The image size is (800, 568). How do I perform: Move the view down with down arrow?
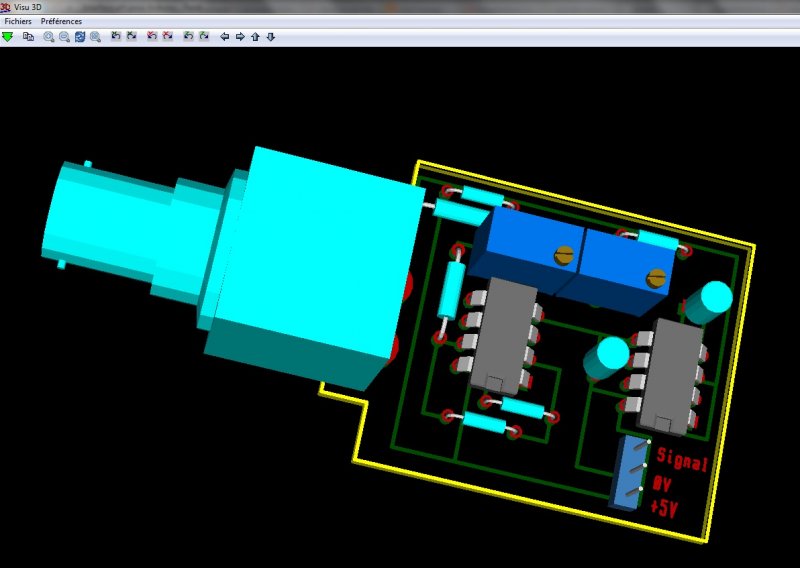coord(271,37)
